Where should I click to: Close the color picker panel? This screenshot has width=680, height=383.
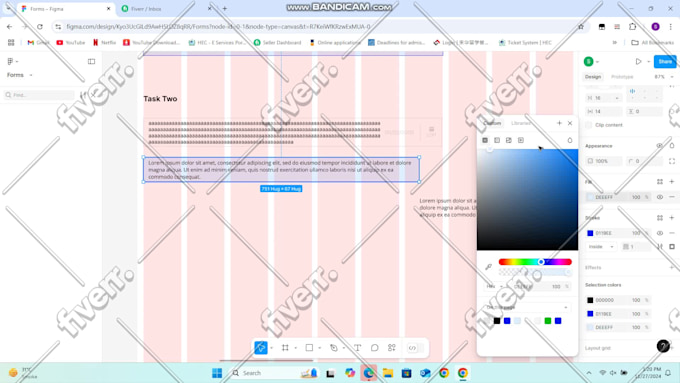570,123
